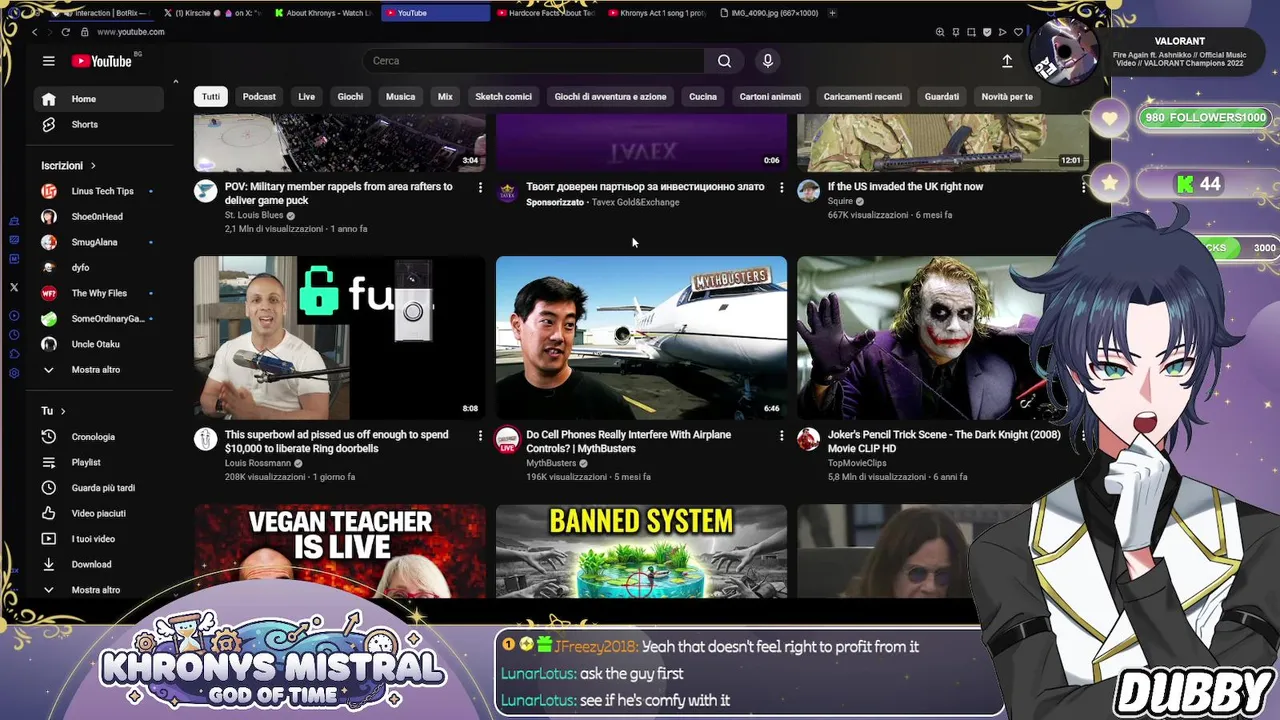This screenshot has height=720, width=1280.
Task: Go forward with the browser forward arrow
Action: point(50,32)
